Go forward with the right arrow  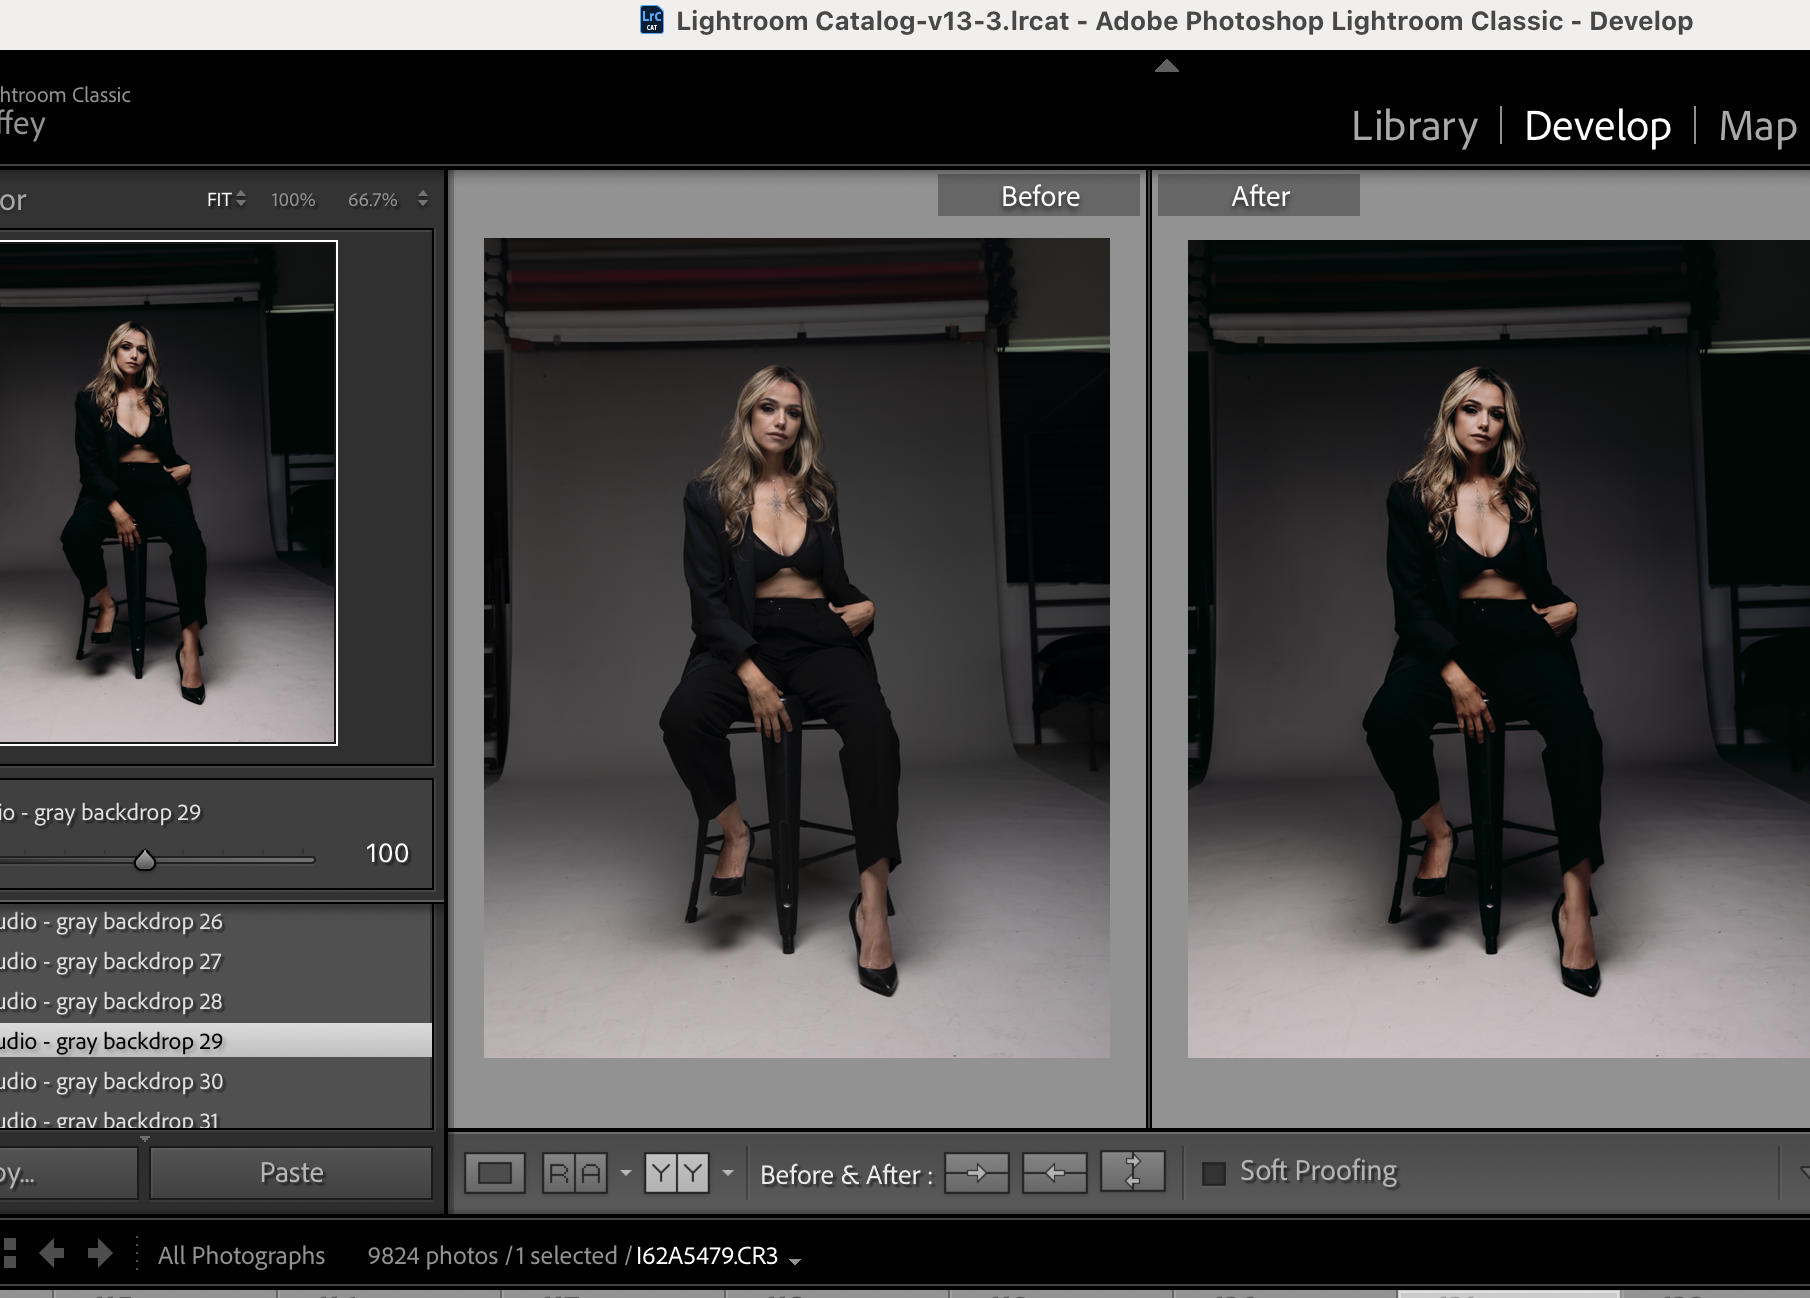click(100, 1253)
